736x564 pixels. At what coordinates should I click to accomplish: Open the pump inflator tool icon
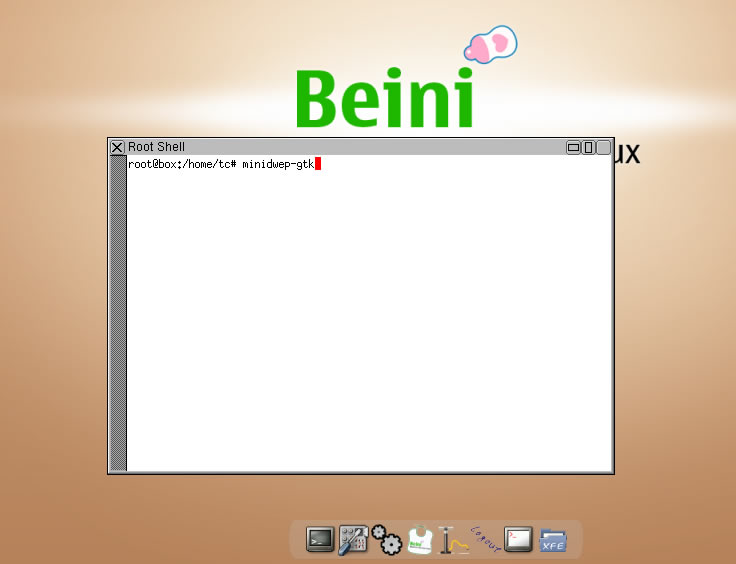[453, 540]
